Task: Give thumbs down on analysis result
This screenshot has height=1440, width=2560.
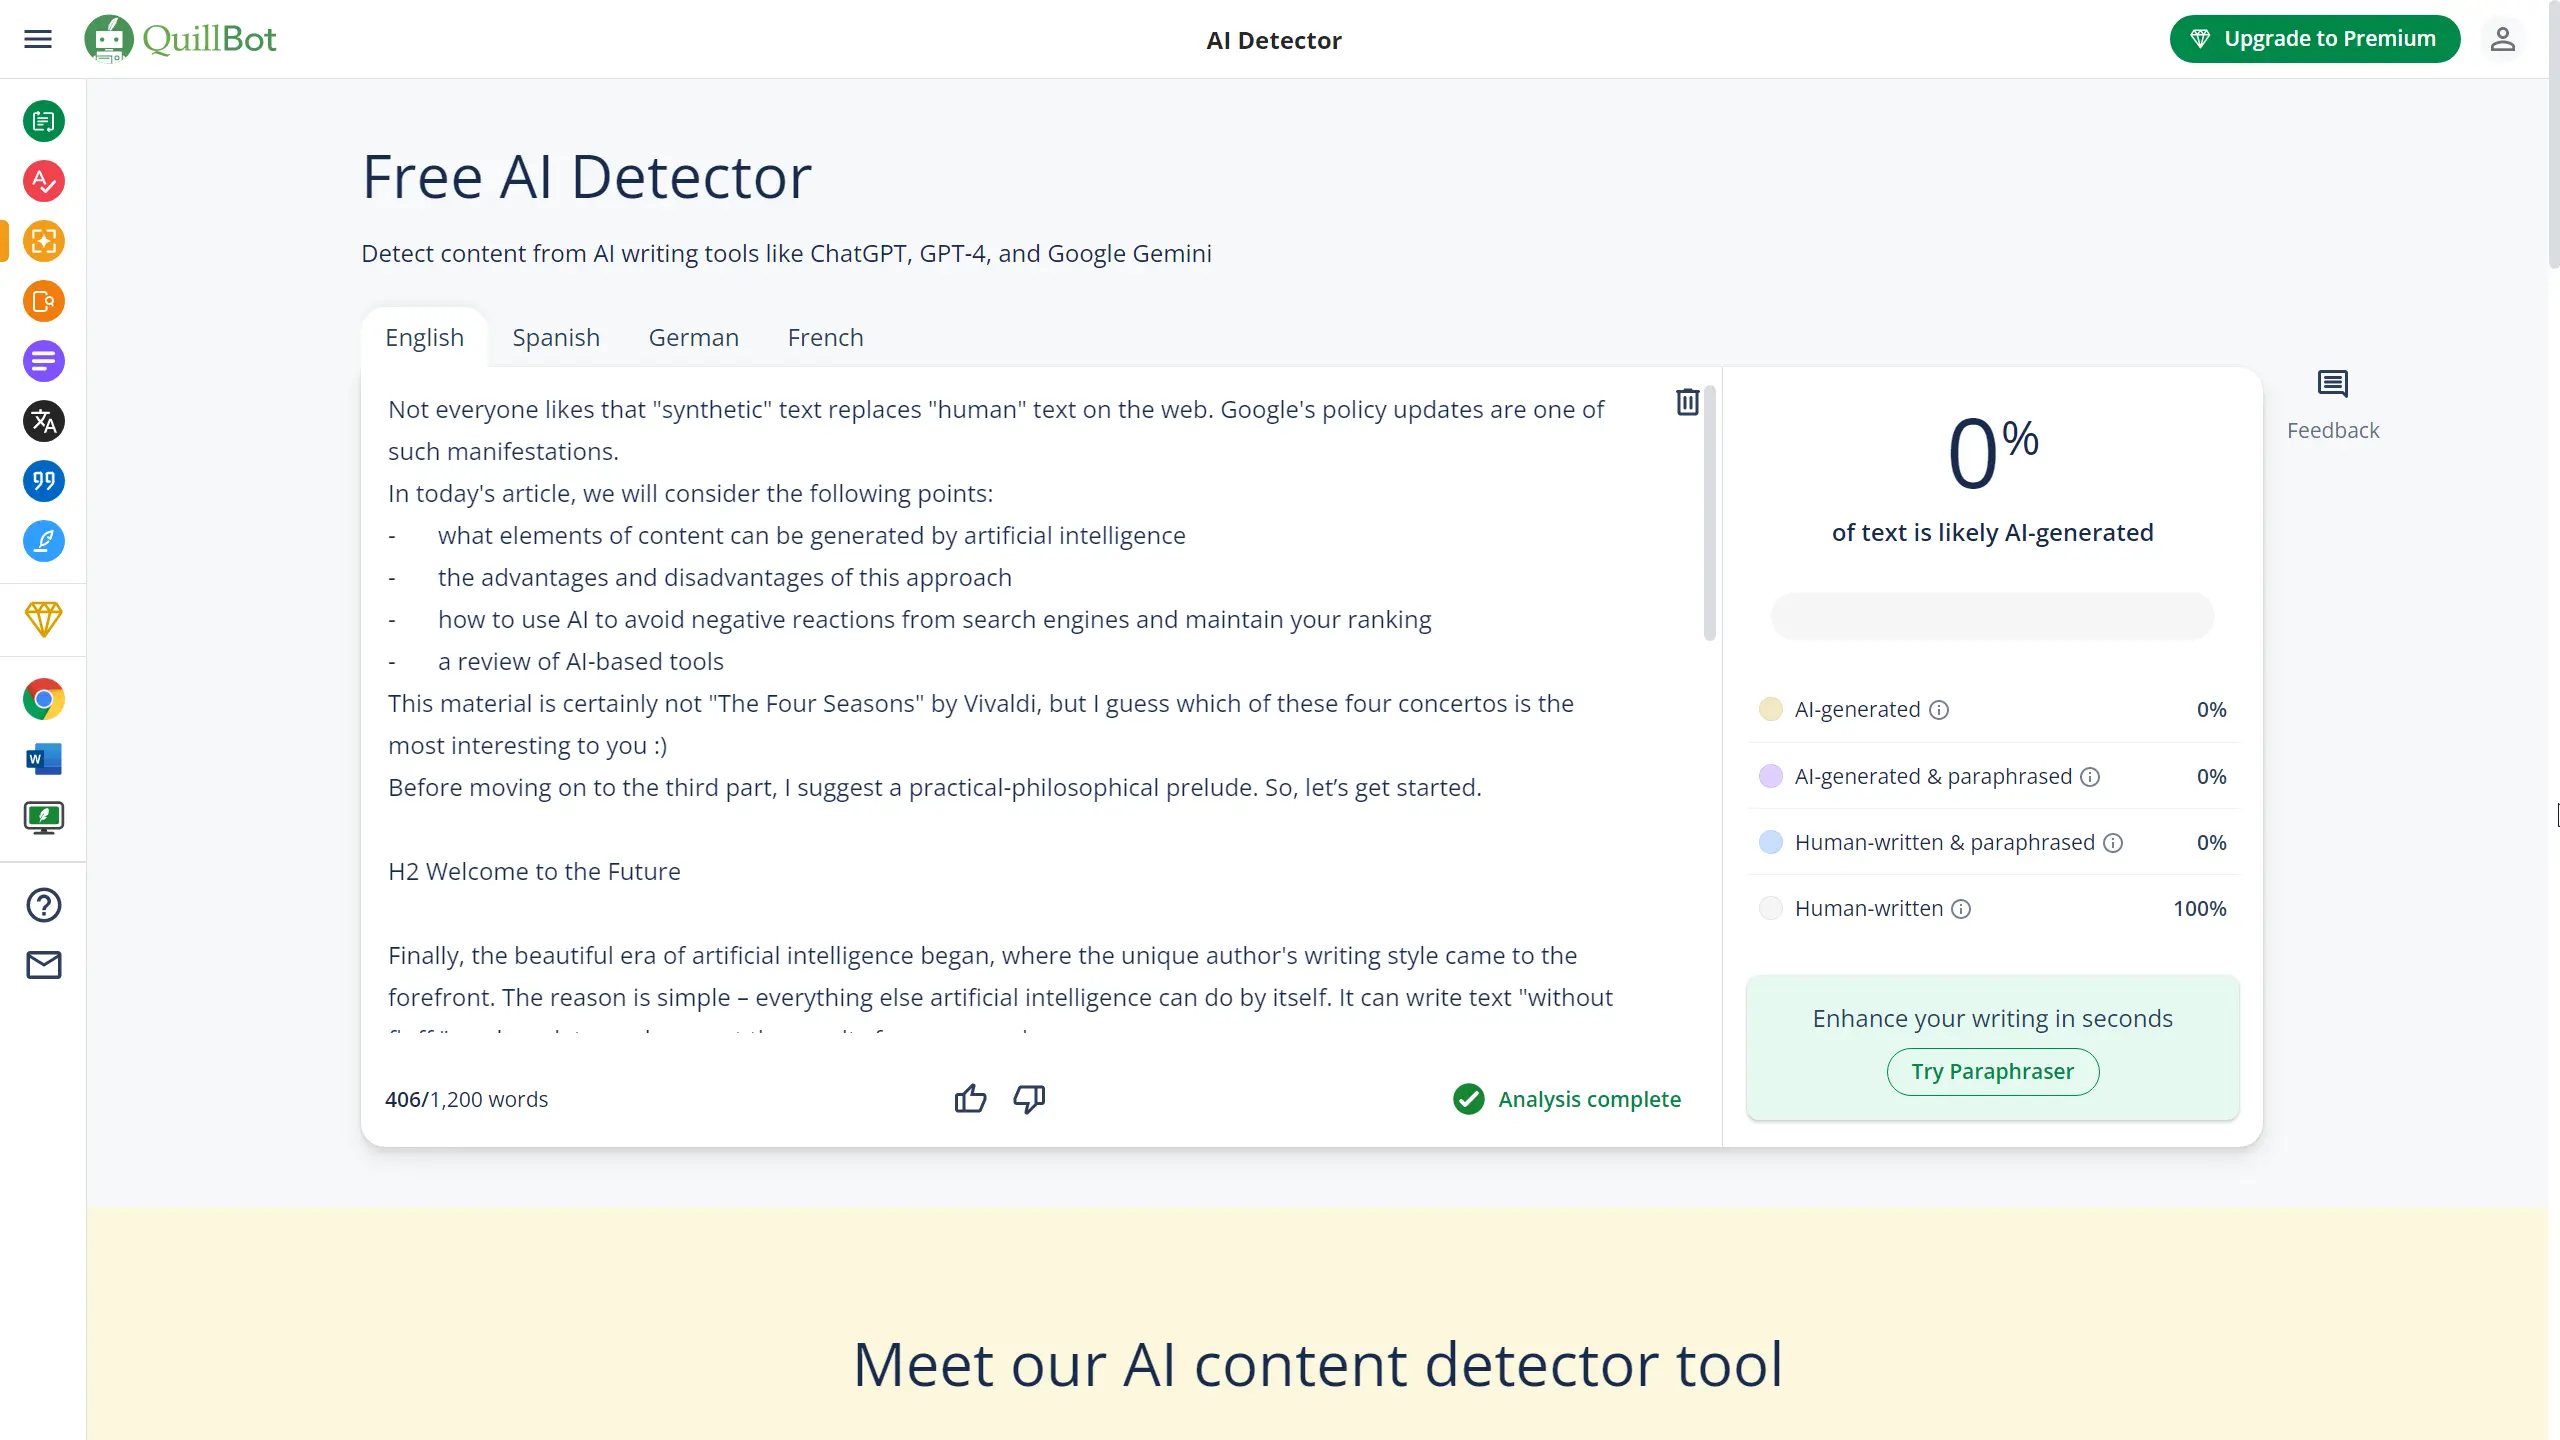Action: click(x=1029, y=1099)
